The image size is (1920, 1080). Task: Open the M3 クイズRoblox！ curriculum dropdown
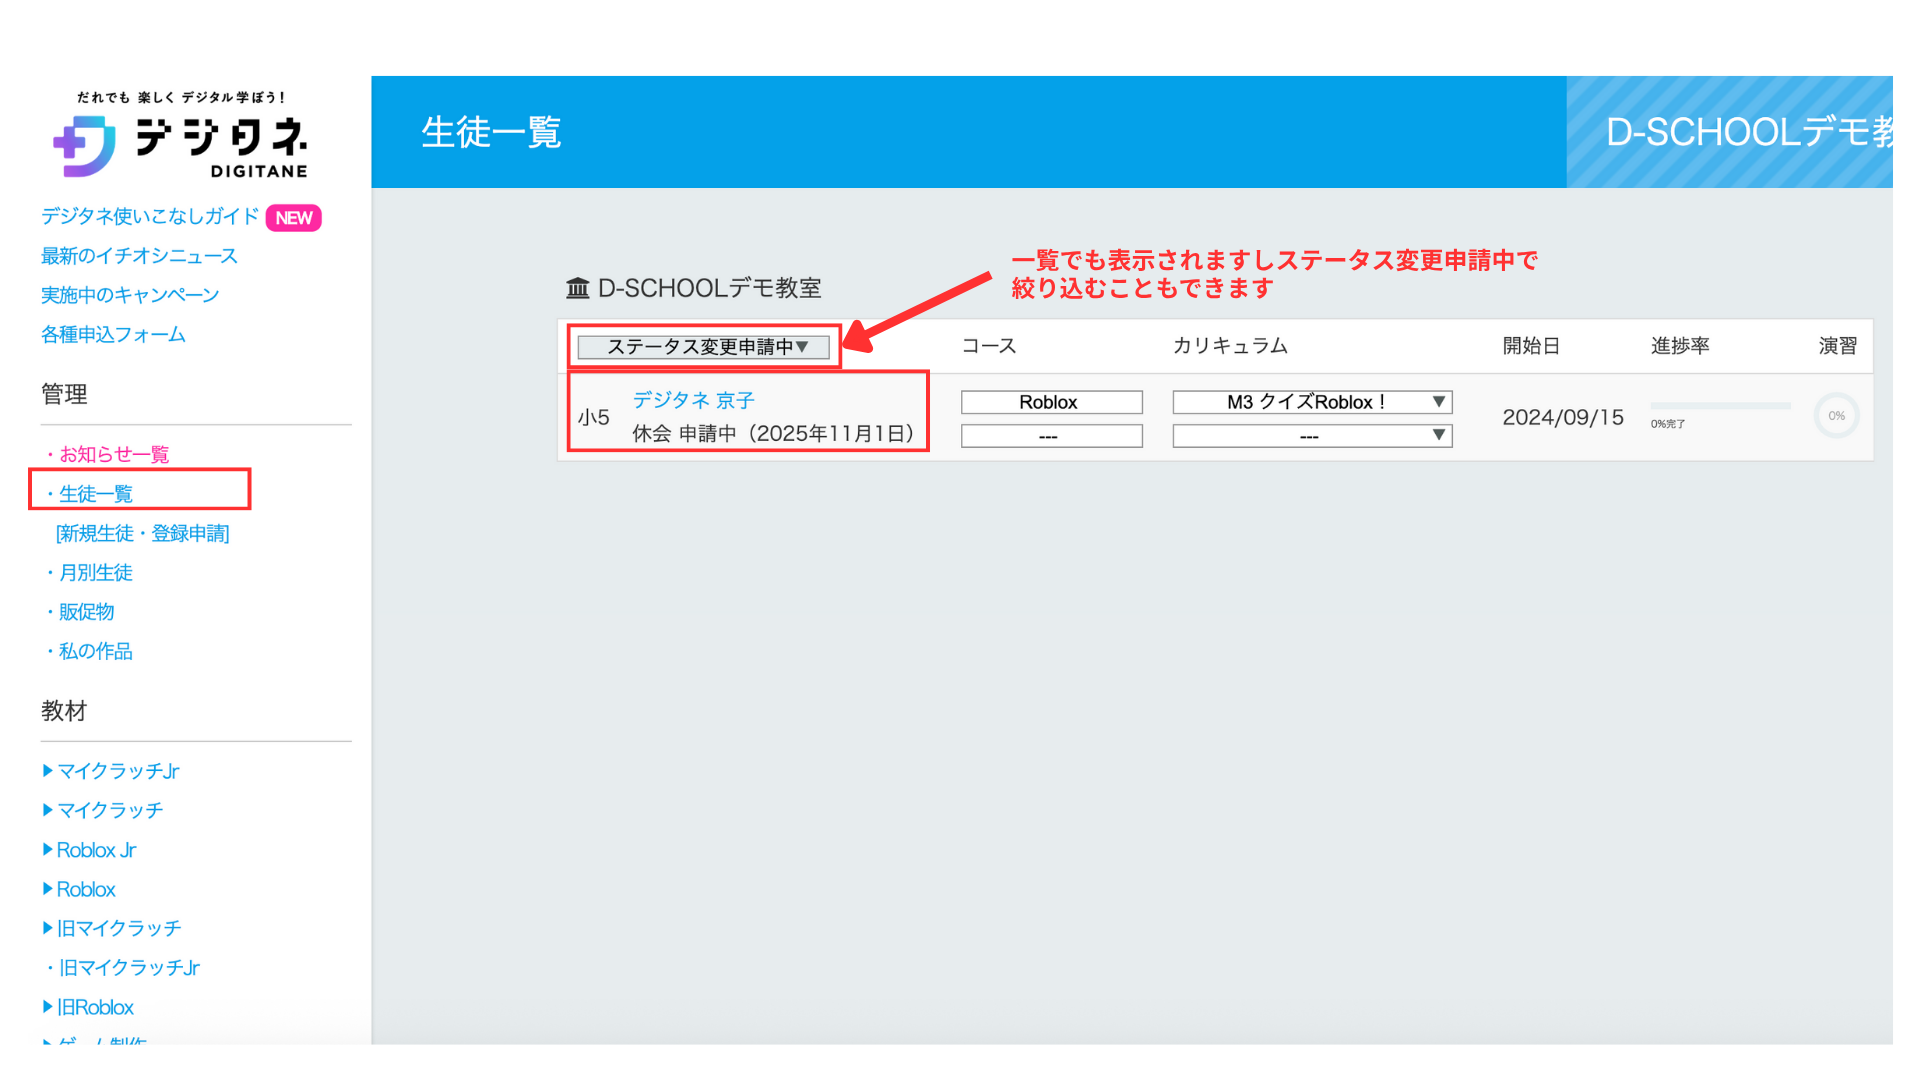(x=1310, y=401)
